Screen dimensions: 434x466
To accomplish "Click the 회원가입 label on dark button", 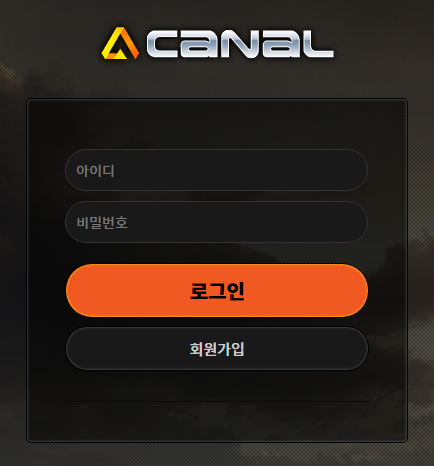I will pyautogui.click(x=217, y=349).
